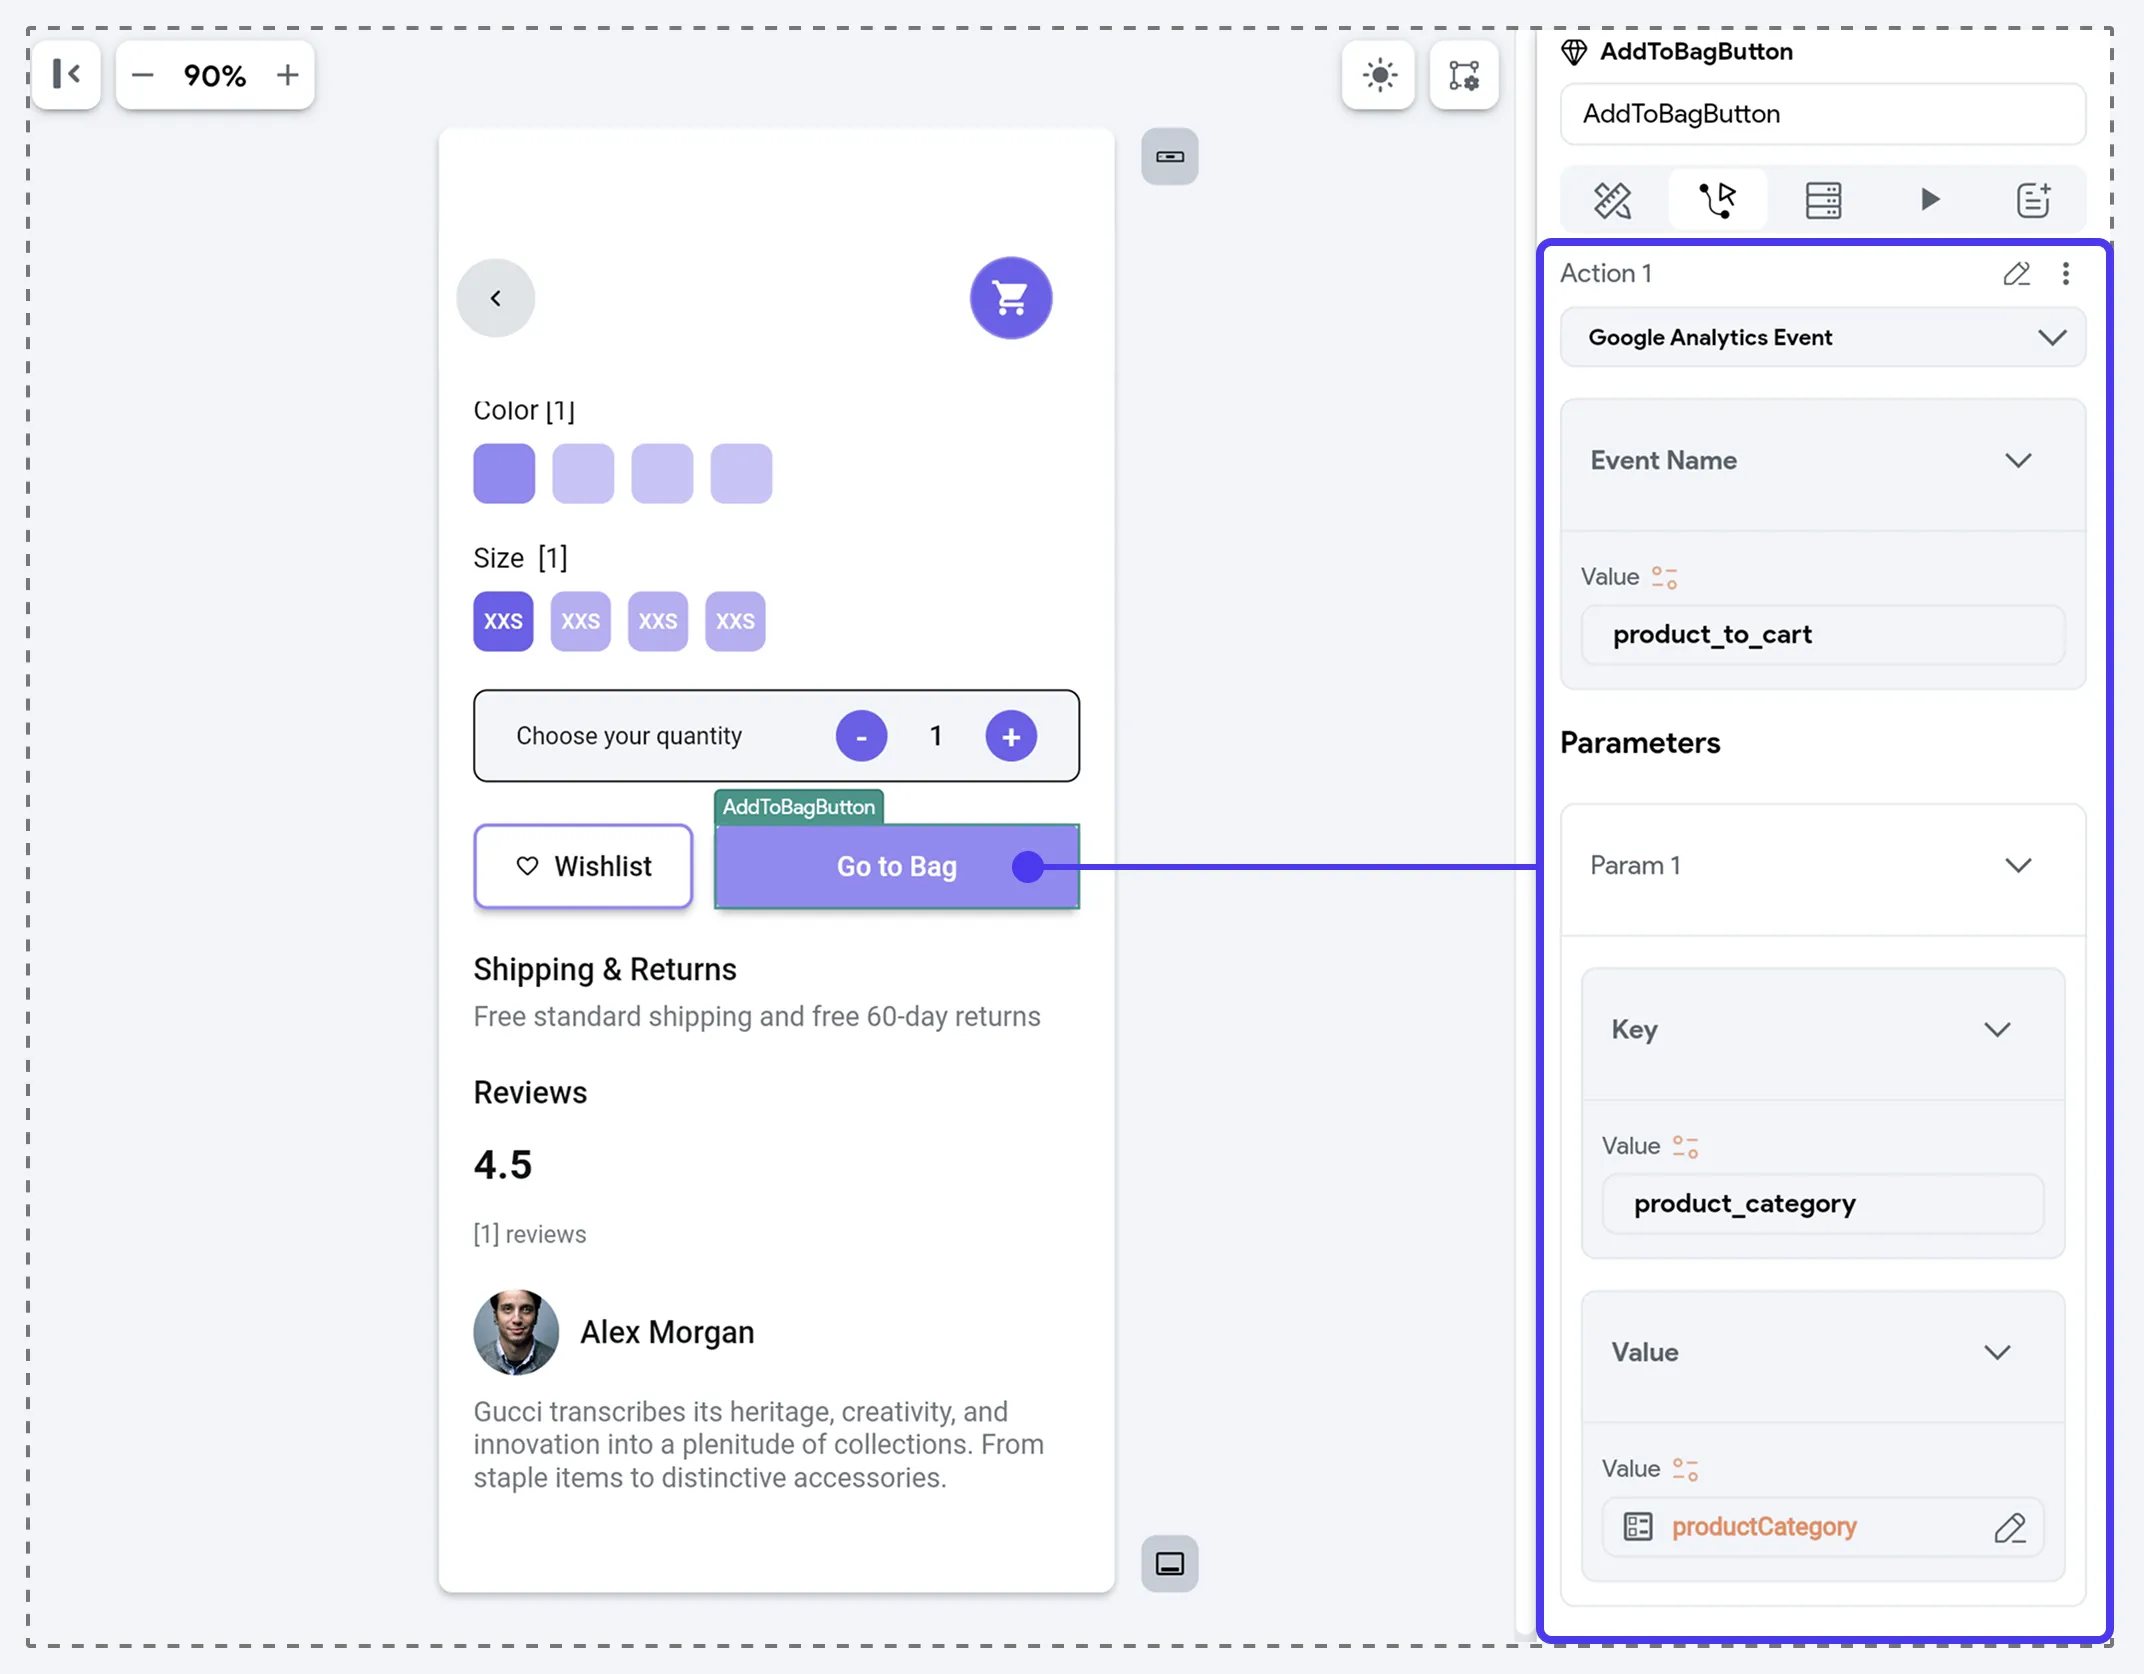Click the shopping cart icon button
The width and height of the screenshot is (2144, 1674).
tap(1011, 298)
